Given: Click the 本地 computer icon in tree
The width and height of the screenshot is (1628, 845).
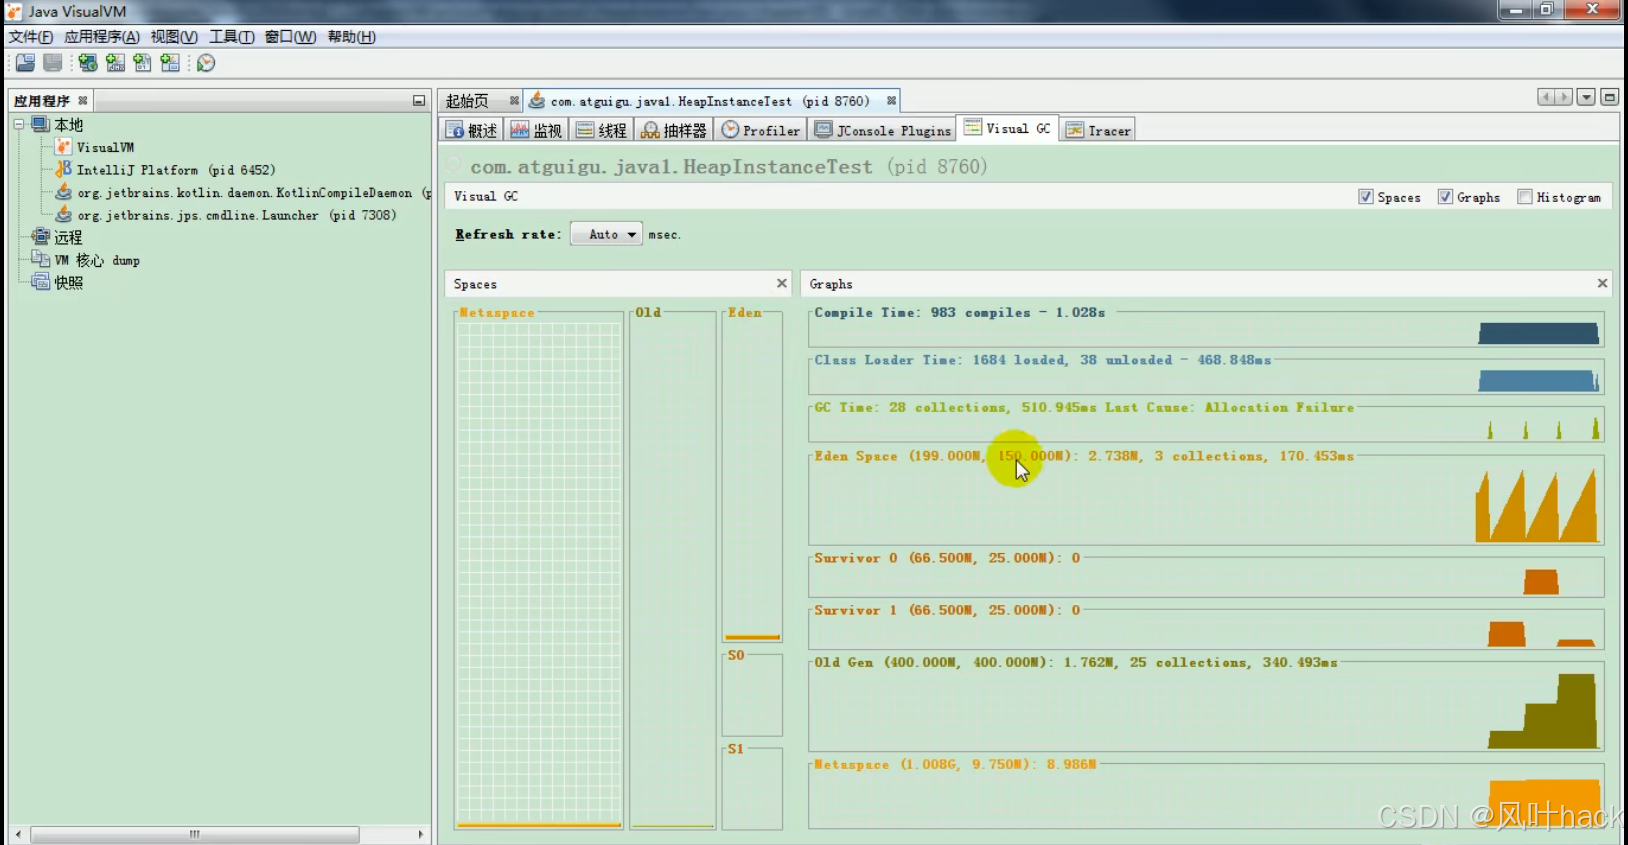Looking at the screenshot, I should [x=40, y=124].
